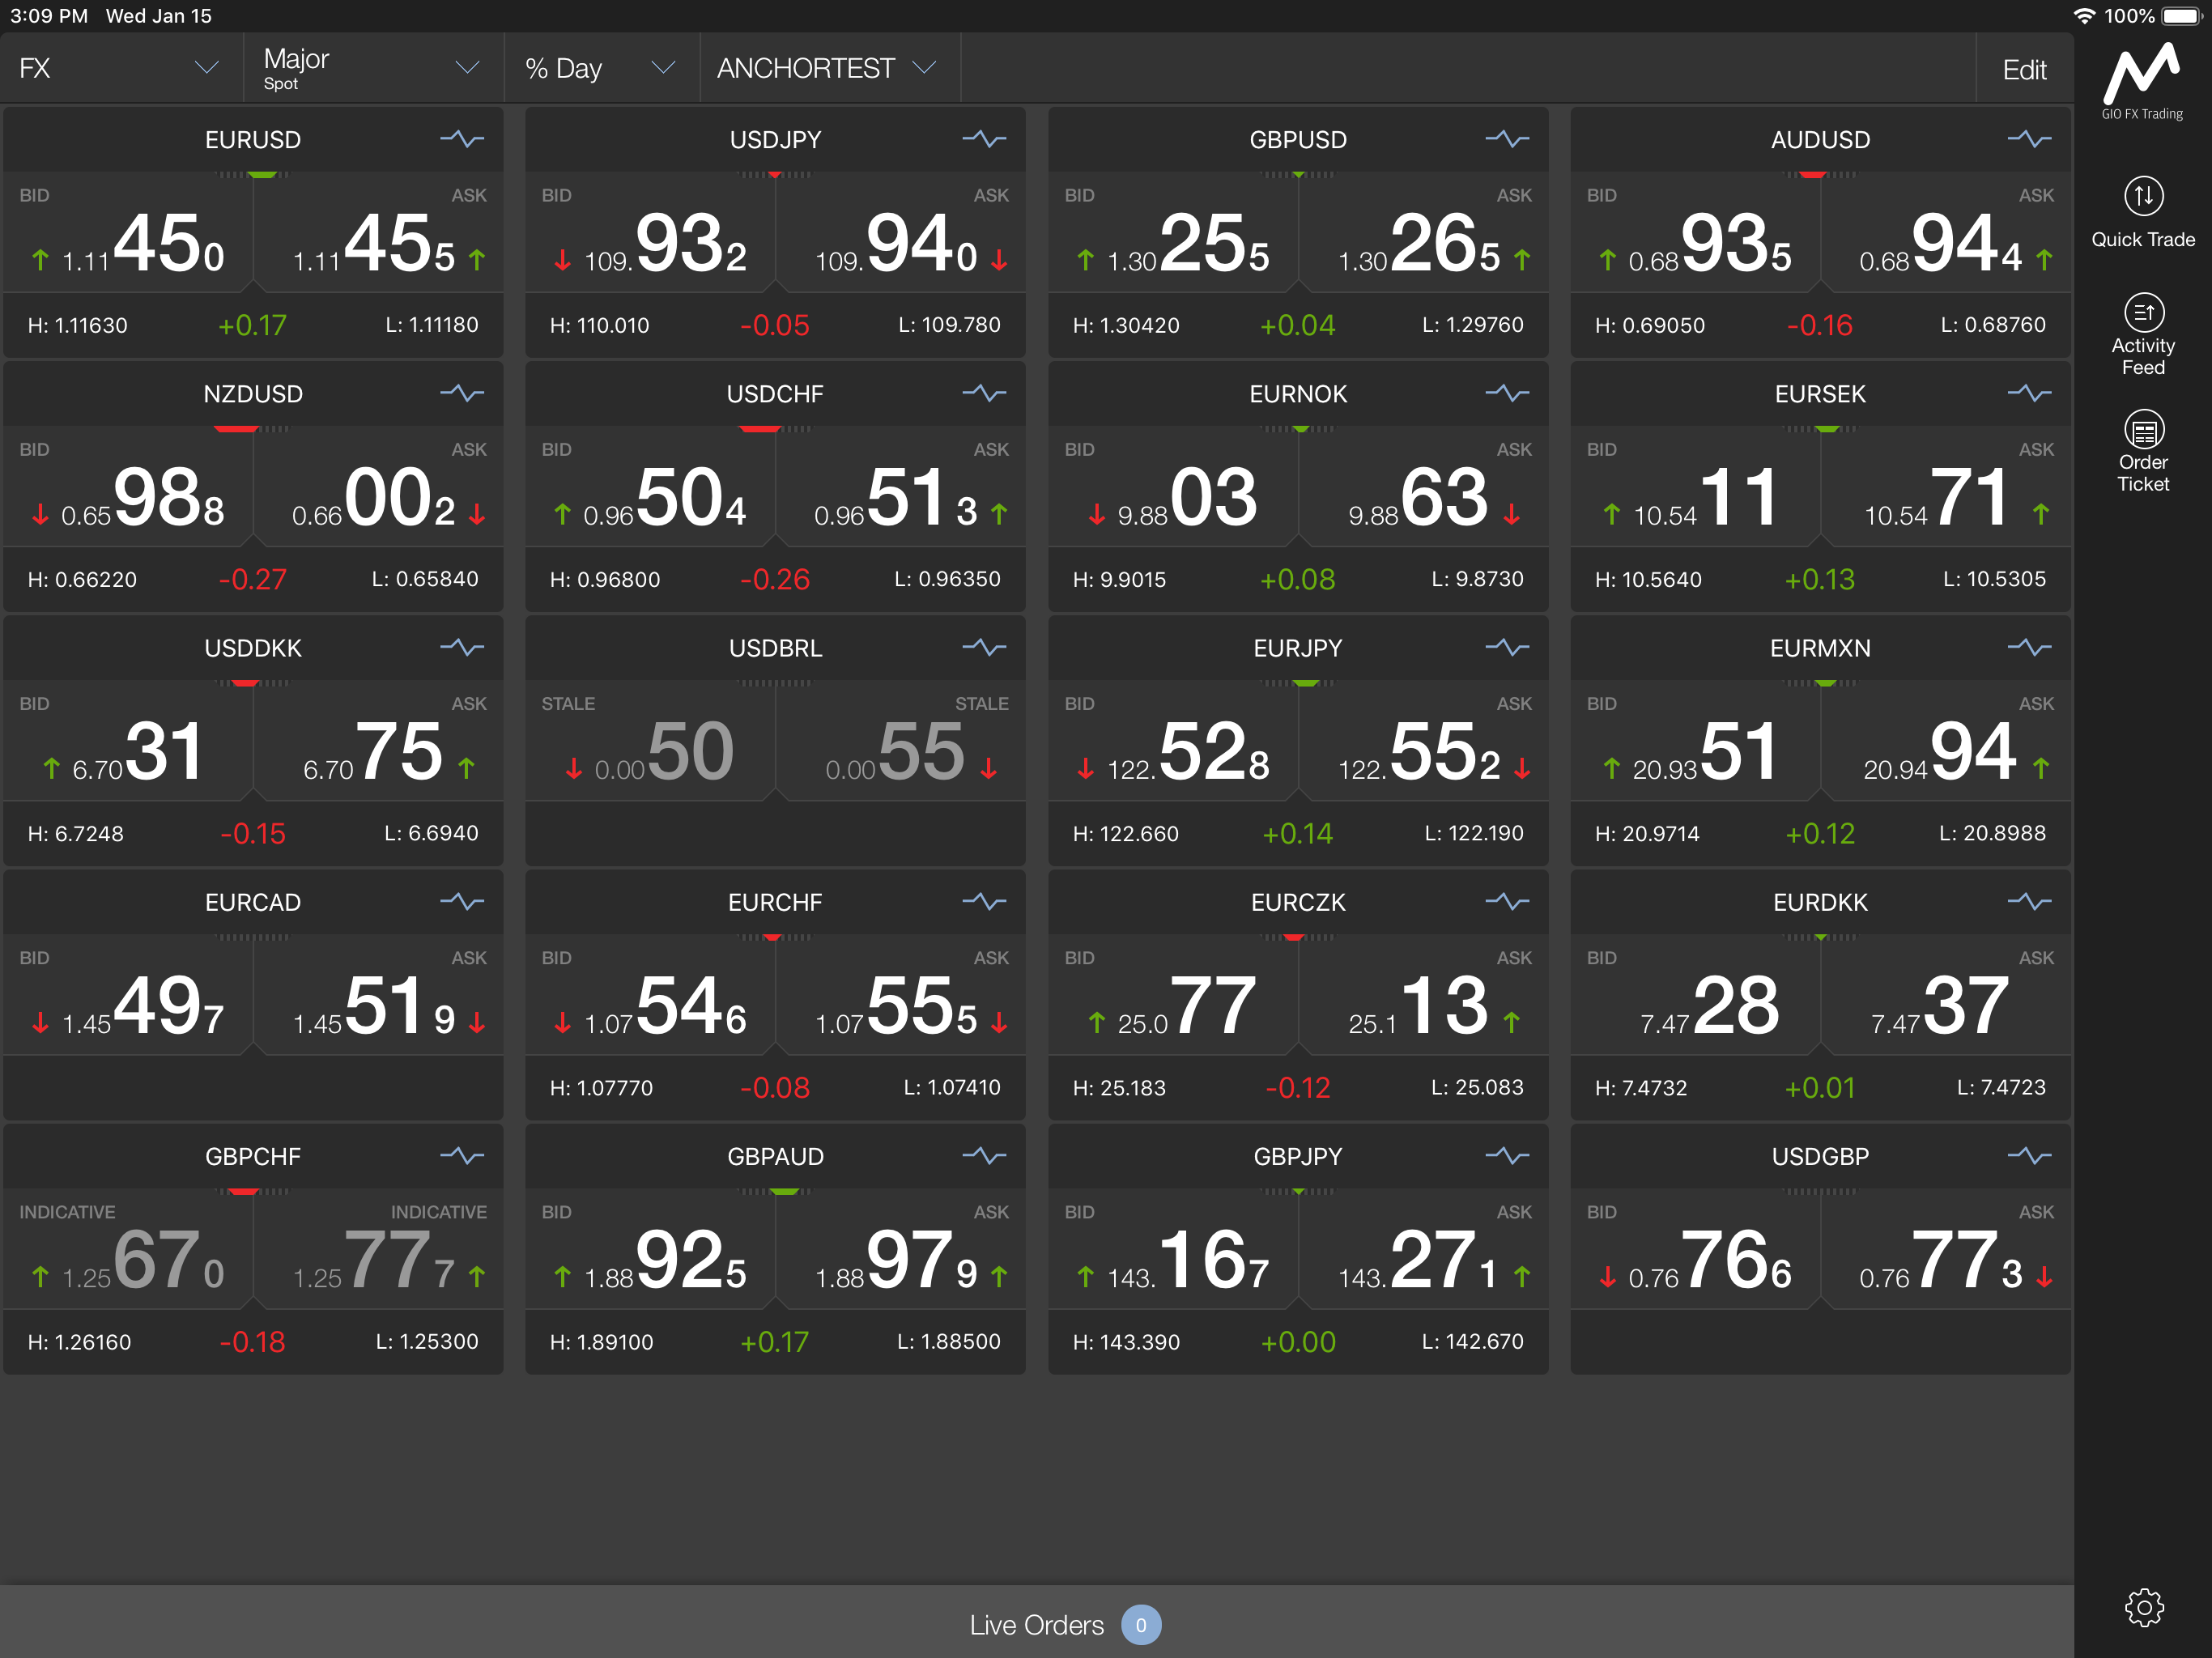Buy EURJPY at ask 122.552
2212x1658 pixels.
tap(1423, 740)
